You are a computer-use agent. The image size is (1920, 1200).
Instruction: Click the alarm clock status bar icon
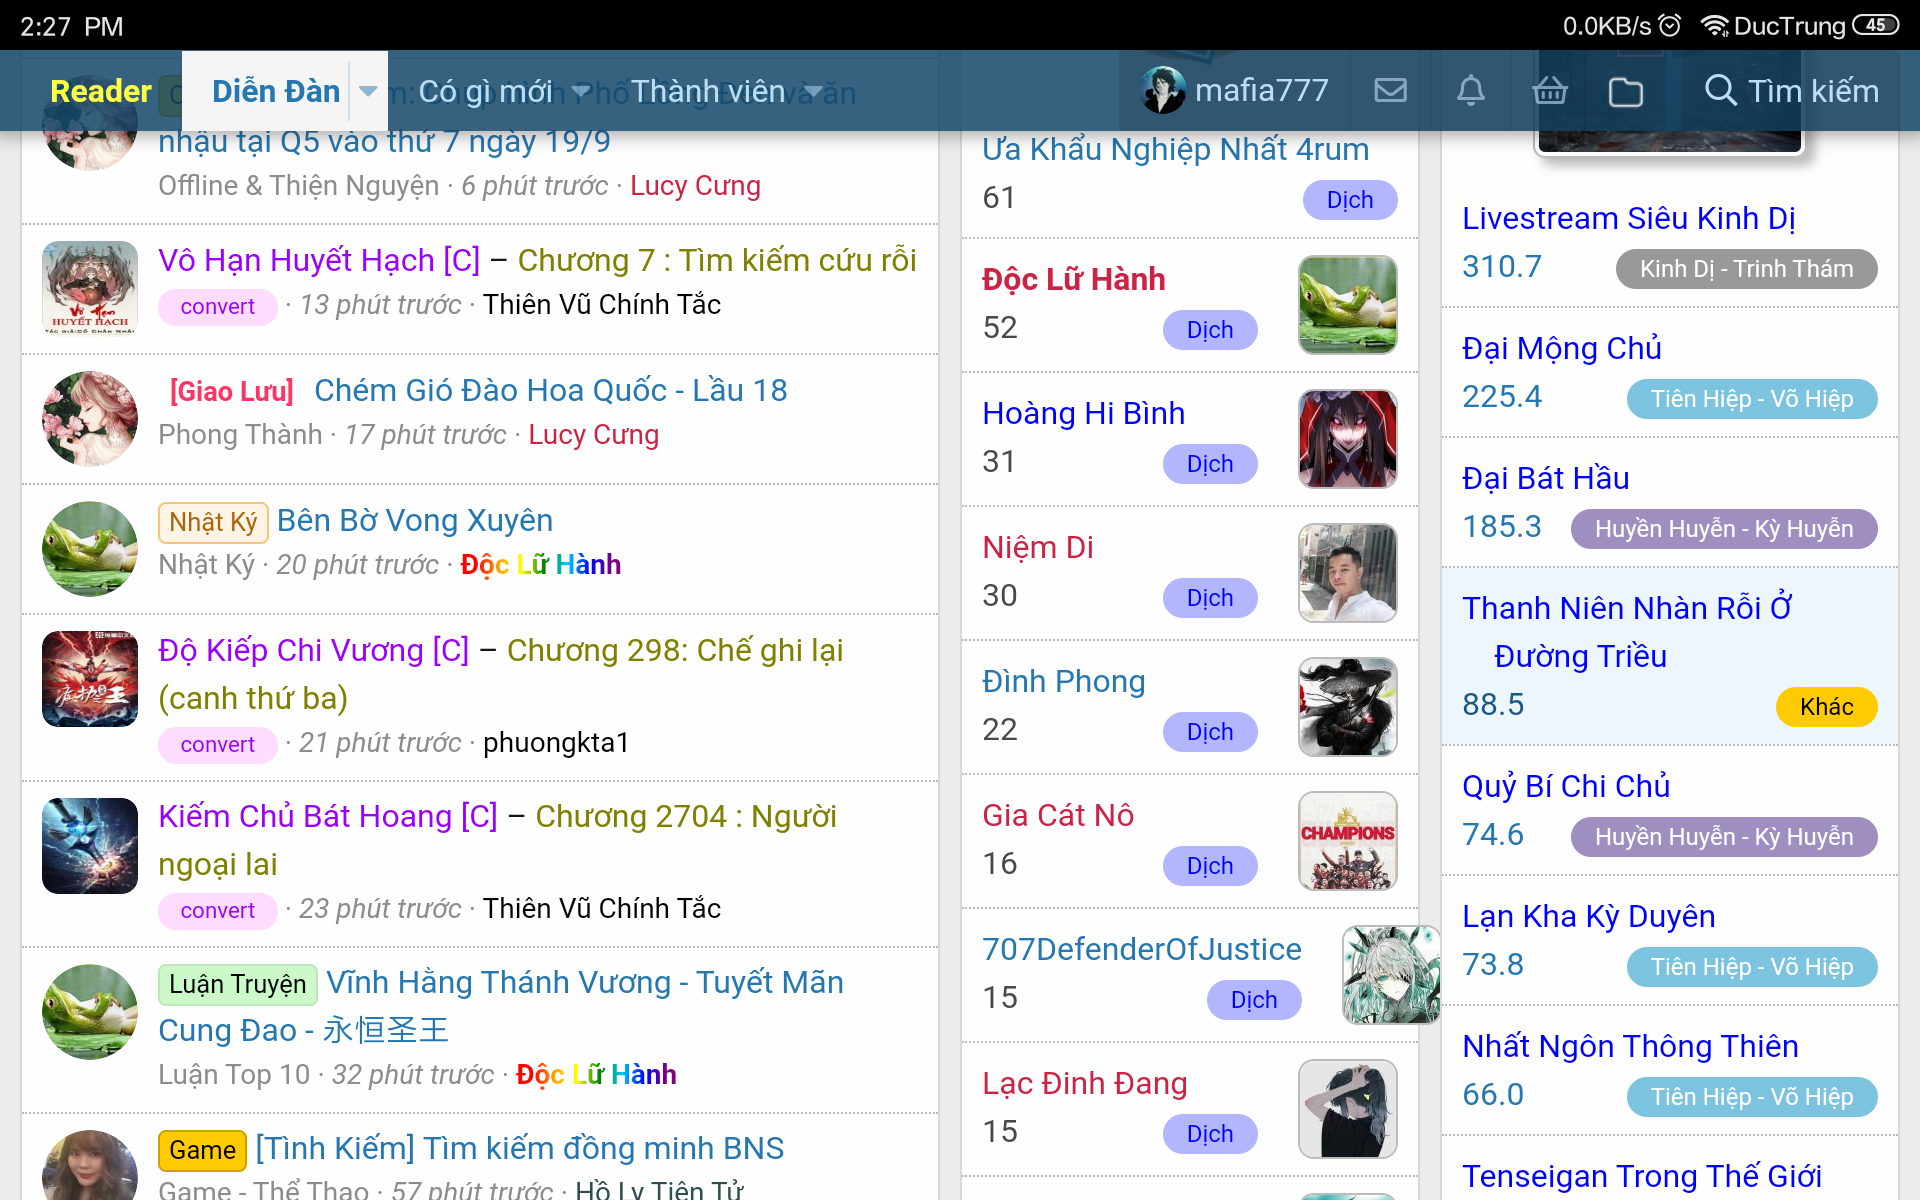tap(1668, 25)
